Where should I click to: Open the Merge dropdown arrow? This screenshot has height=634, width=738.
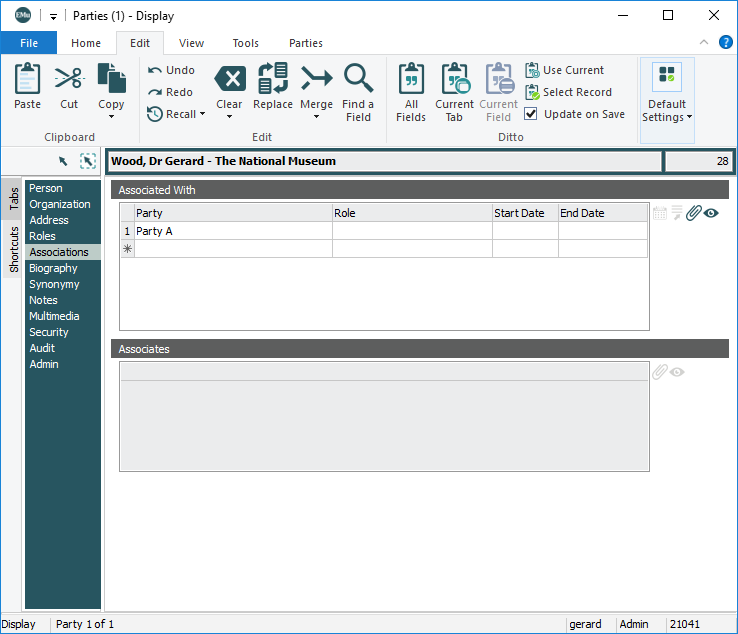tap(316, 117)
